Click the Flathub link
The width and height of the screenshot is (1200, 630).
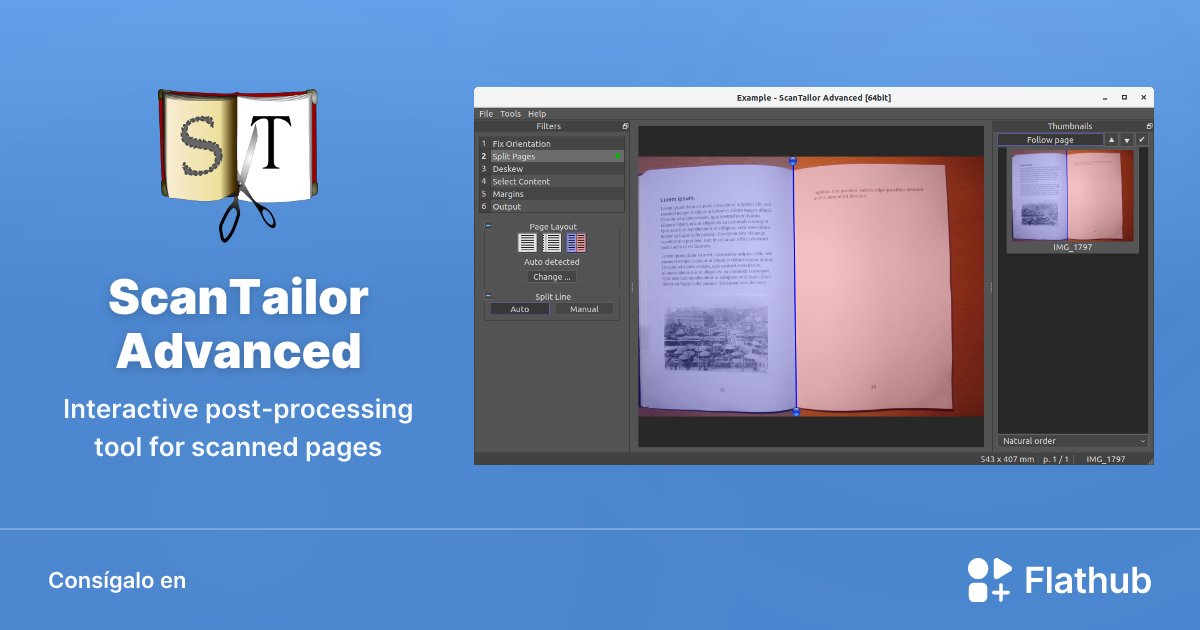click(x=1062, y=578)
